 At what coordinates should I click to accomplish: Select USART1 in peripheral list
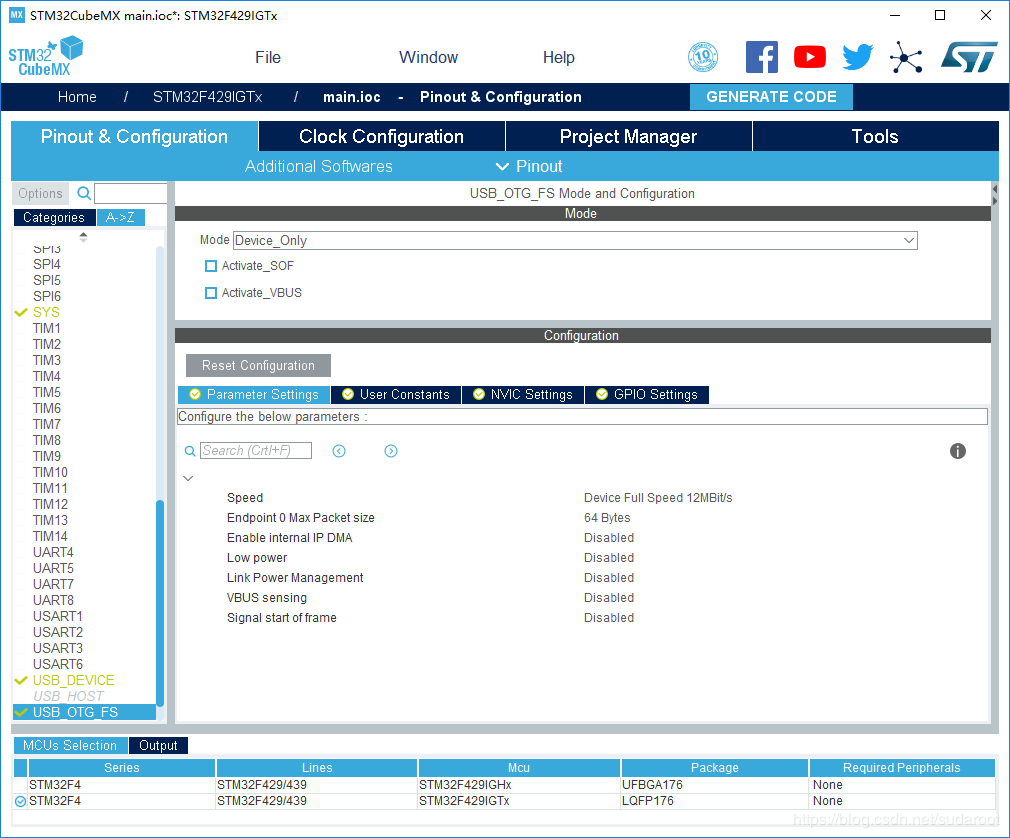(x=58, y=616)
